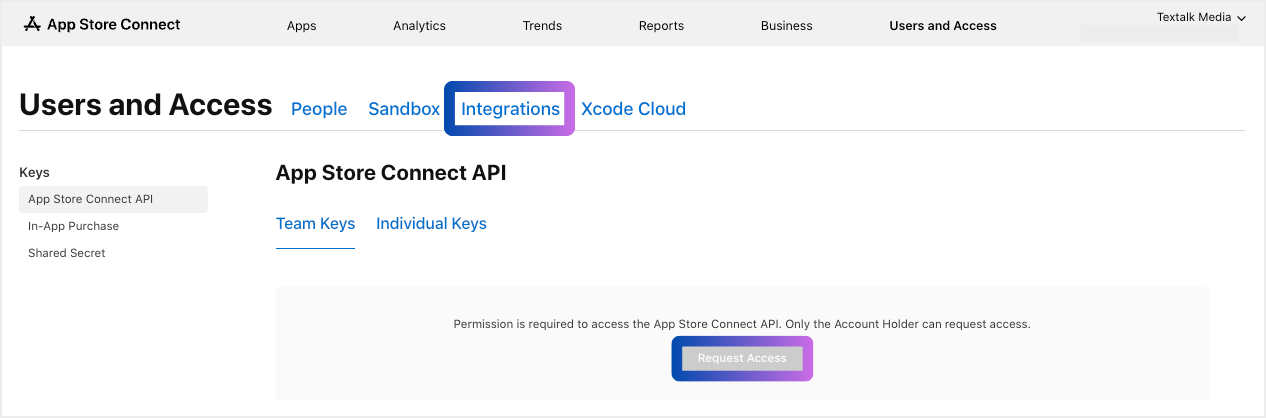Open the Apps section
Image resolution: width=1266 pixels, height=418 pixels.
tap(301, 26)
